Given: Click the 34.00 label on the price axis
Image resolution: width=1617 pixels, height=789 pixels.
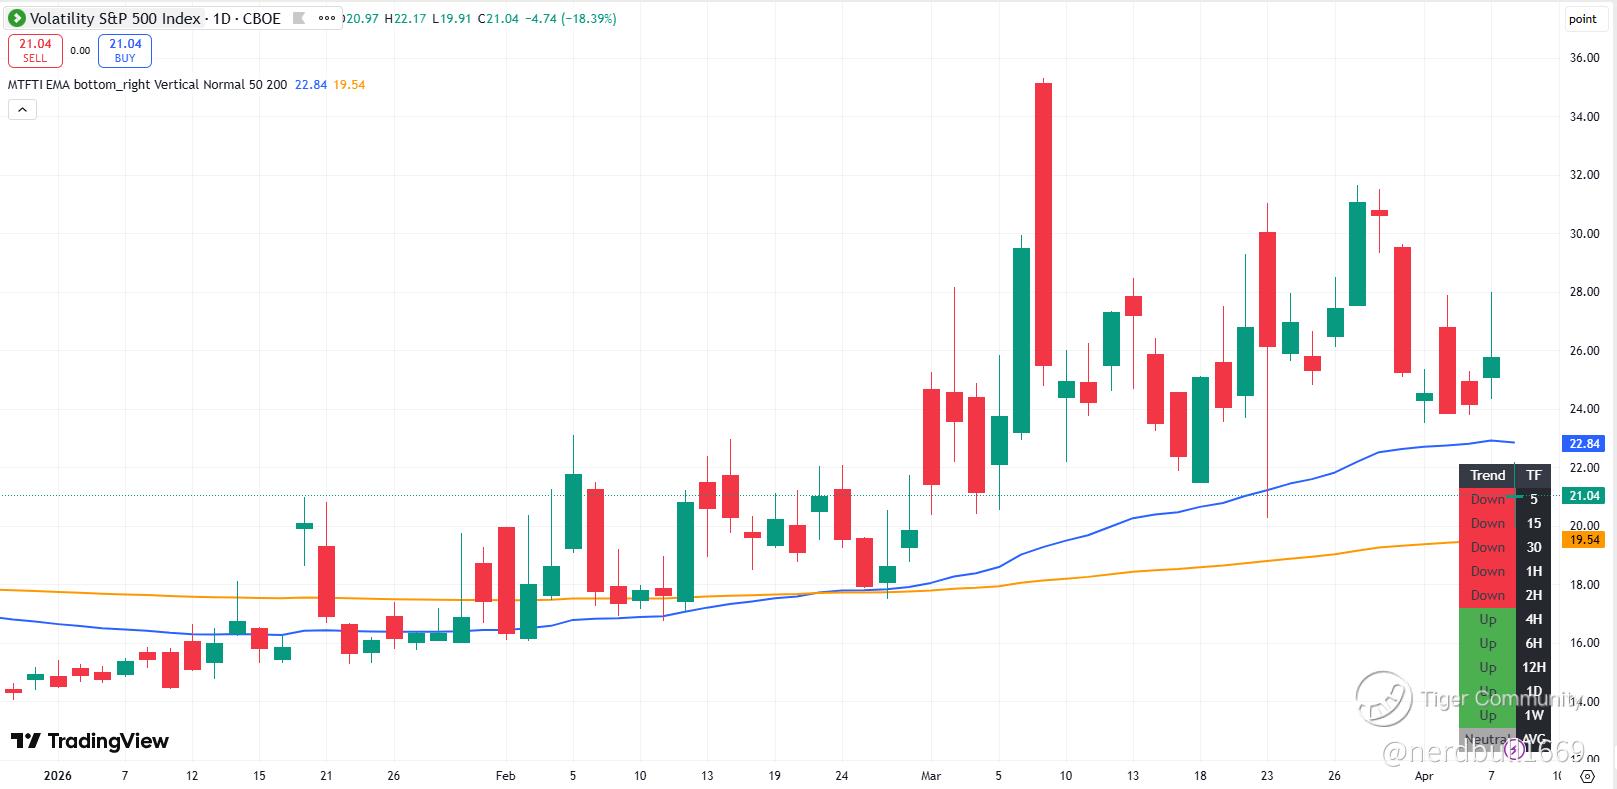Looking at the screenshot, I should pos(1584,117).
